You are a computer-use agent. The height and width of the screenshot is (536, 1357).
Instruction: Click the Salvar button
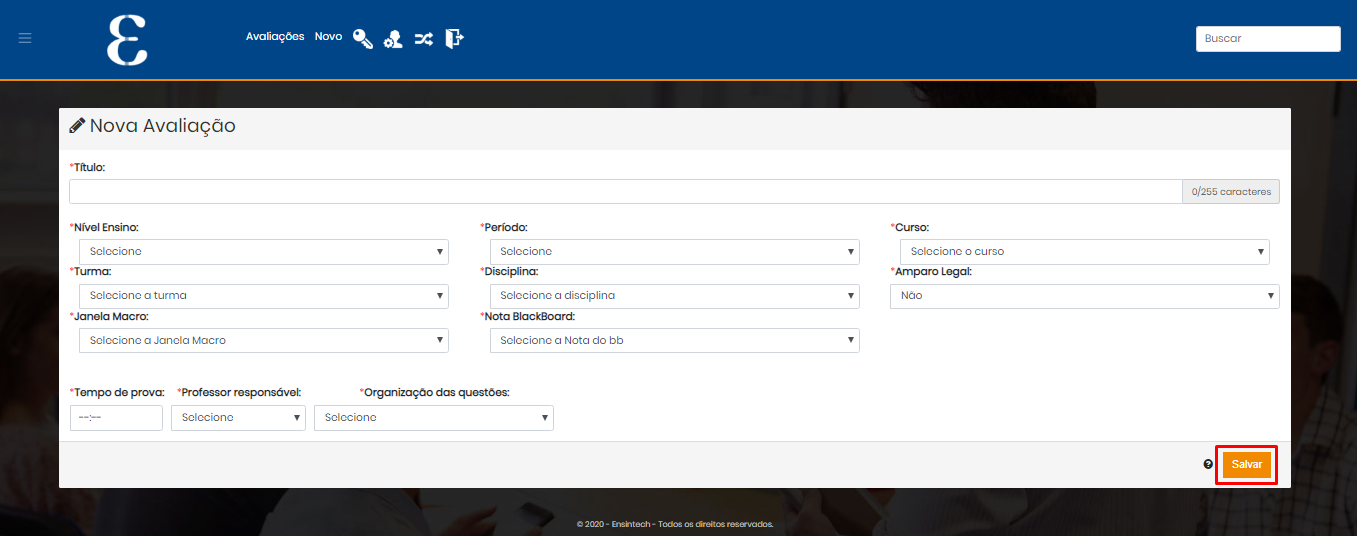(1246, 465)
